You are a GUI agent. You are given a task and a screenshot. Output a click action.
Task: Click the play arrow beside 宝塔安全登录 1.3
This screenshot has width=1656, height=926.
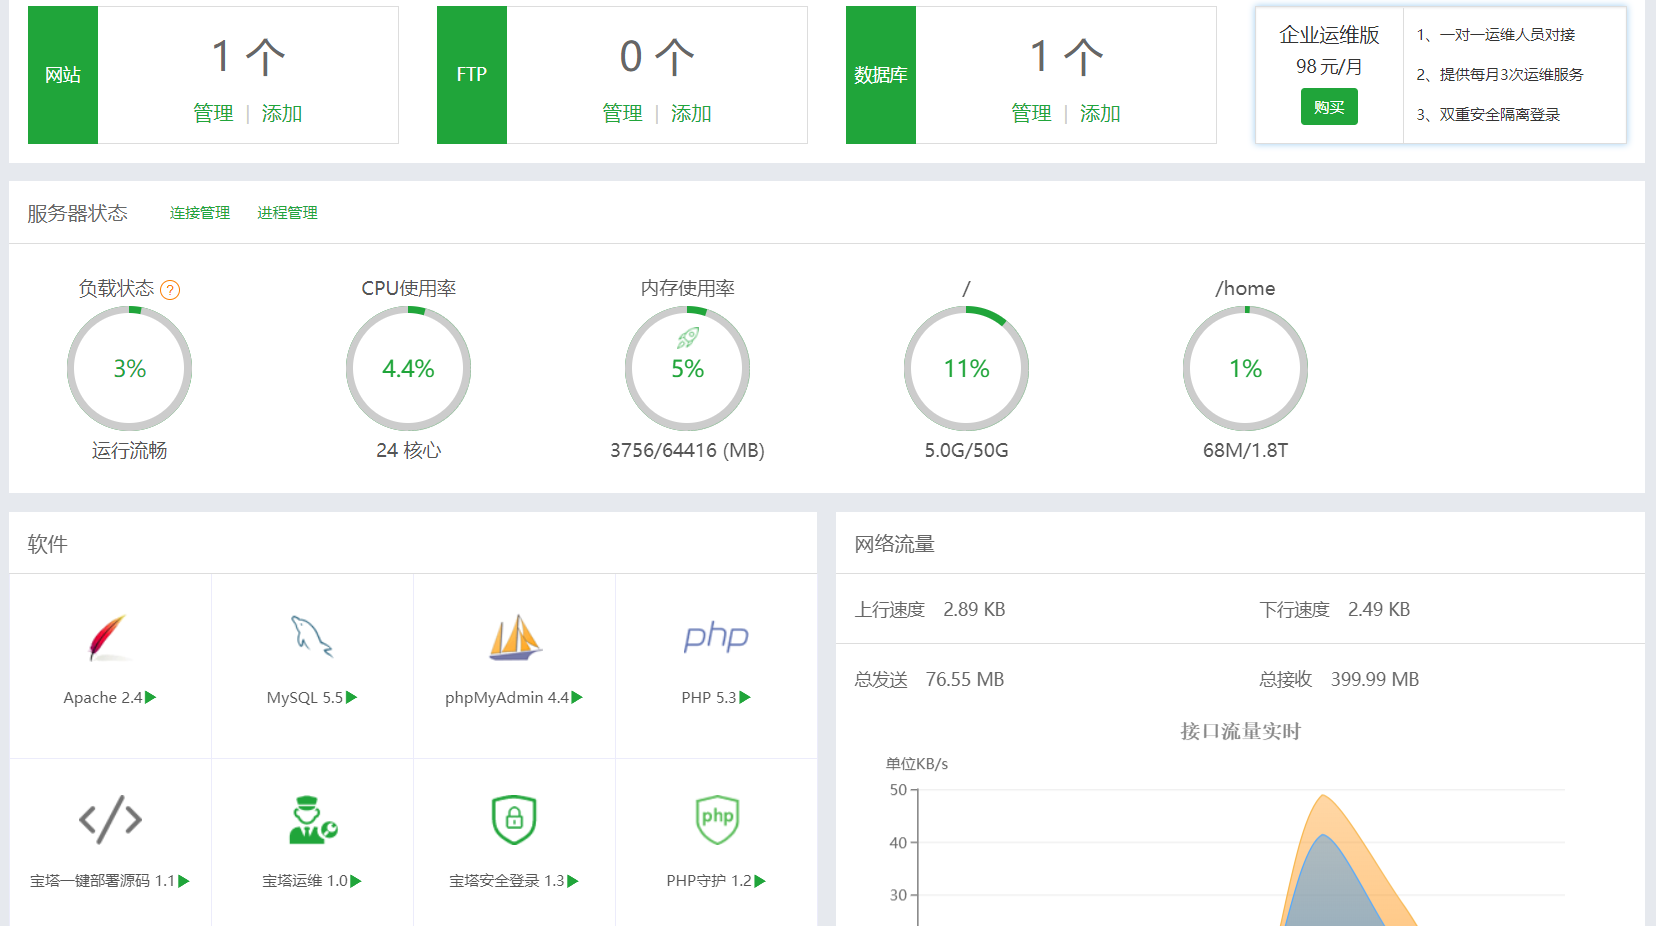573,881
